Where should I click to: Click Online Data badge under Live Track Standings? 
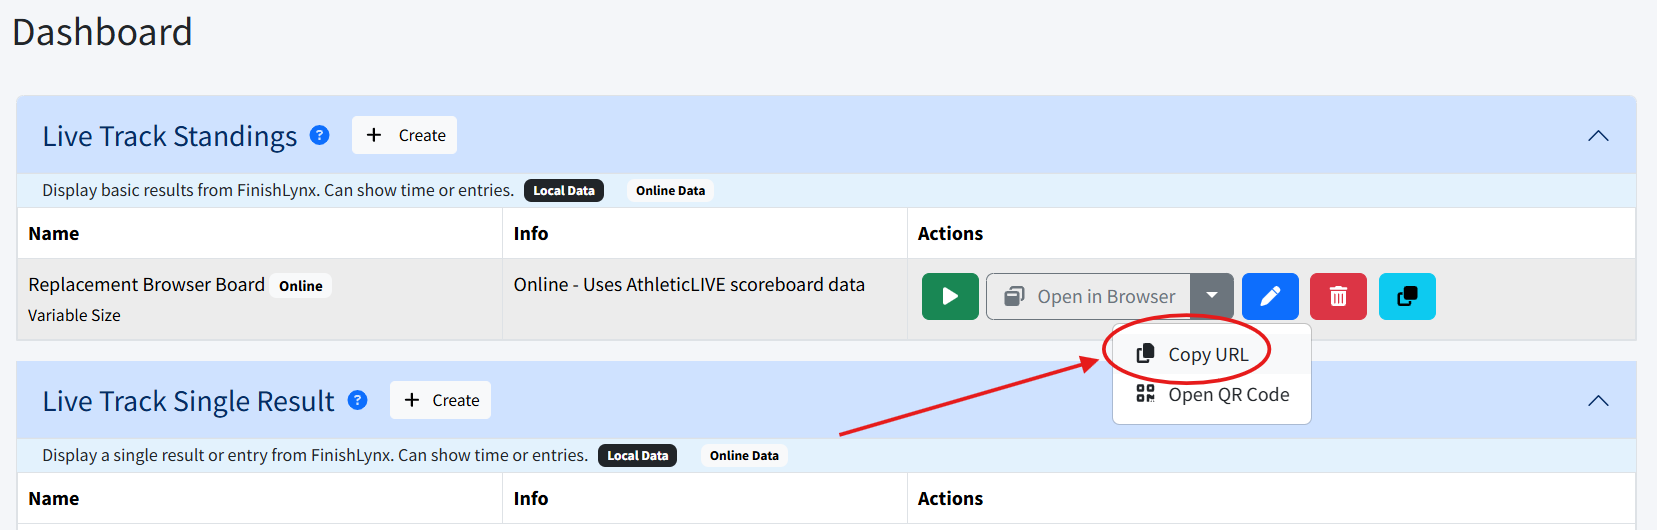pyautogui.click(x=670, y=190)
